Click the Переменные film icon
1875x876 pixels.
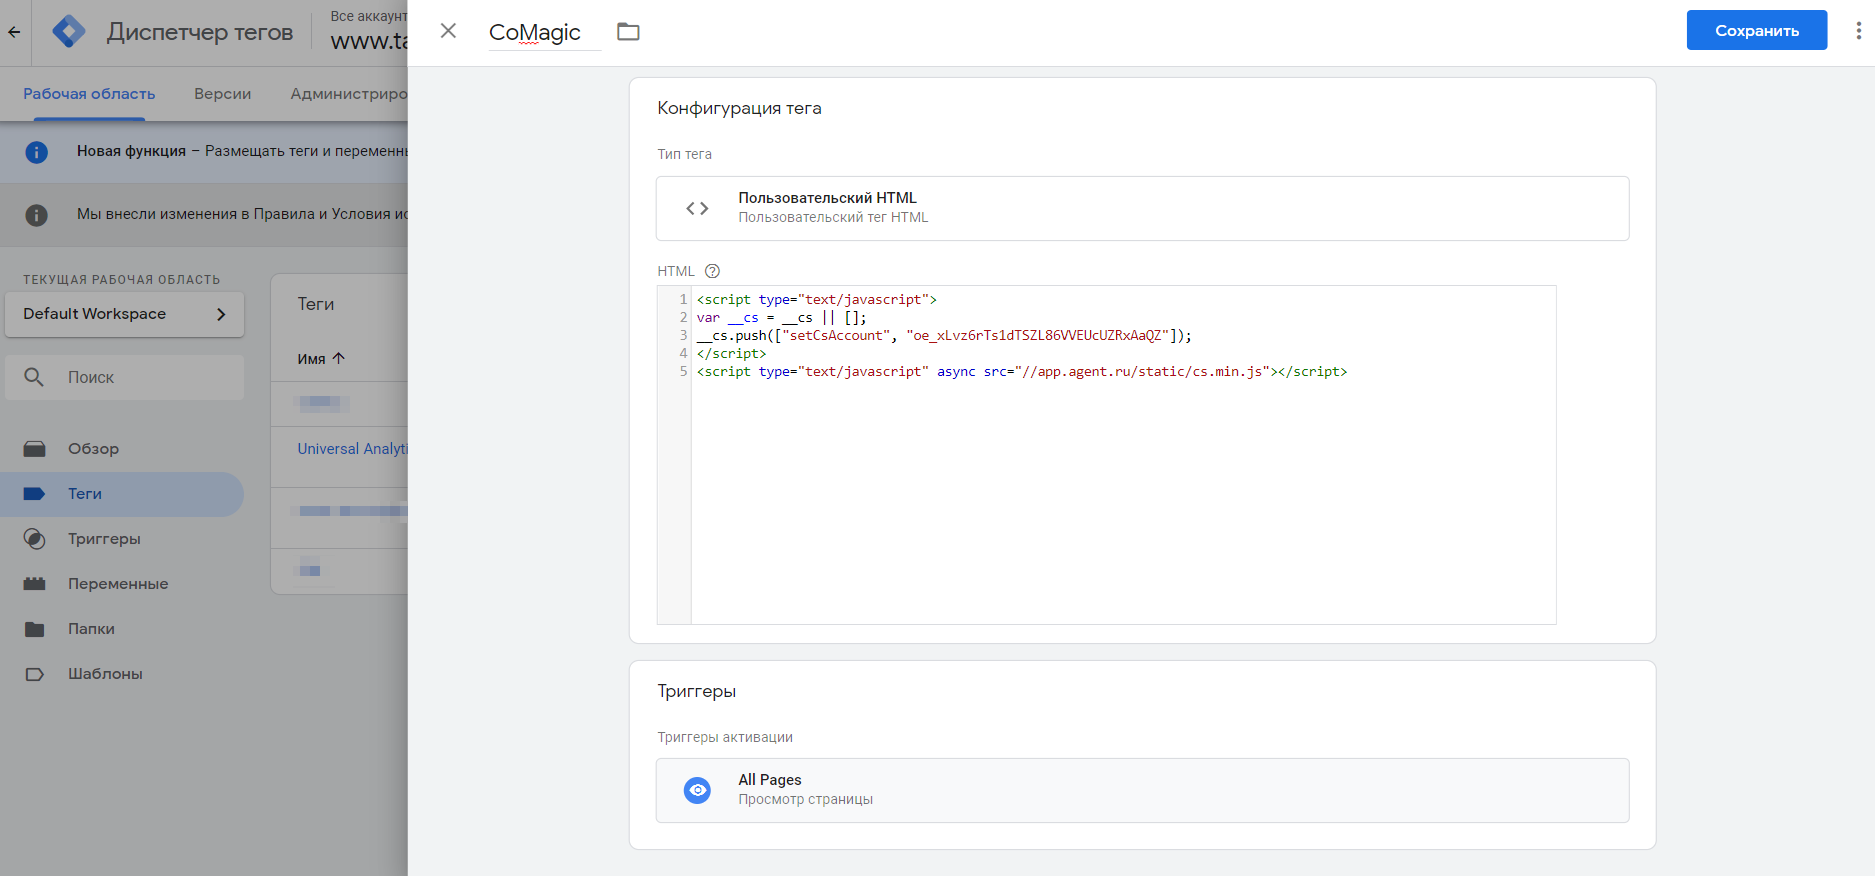34,584
